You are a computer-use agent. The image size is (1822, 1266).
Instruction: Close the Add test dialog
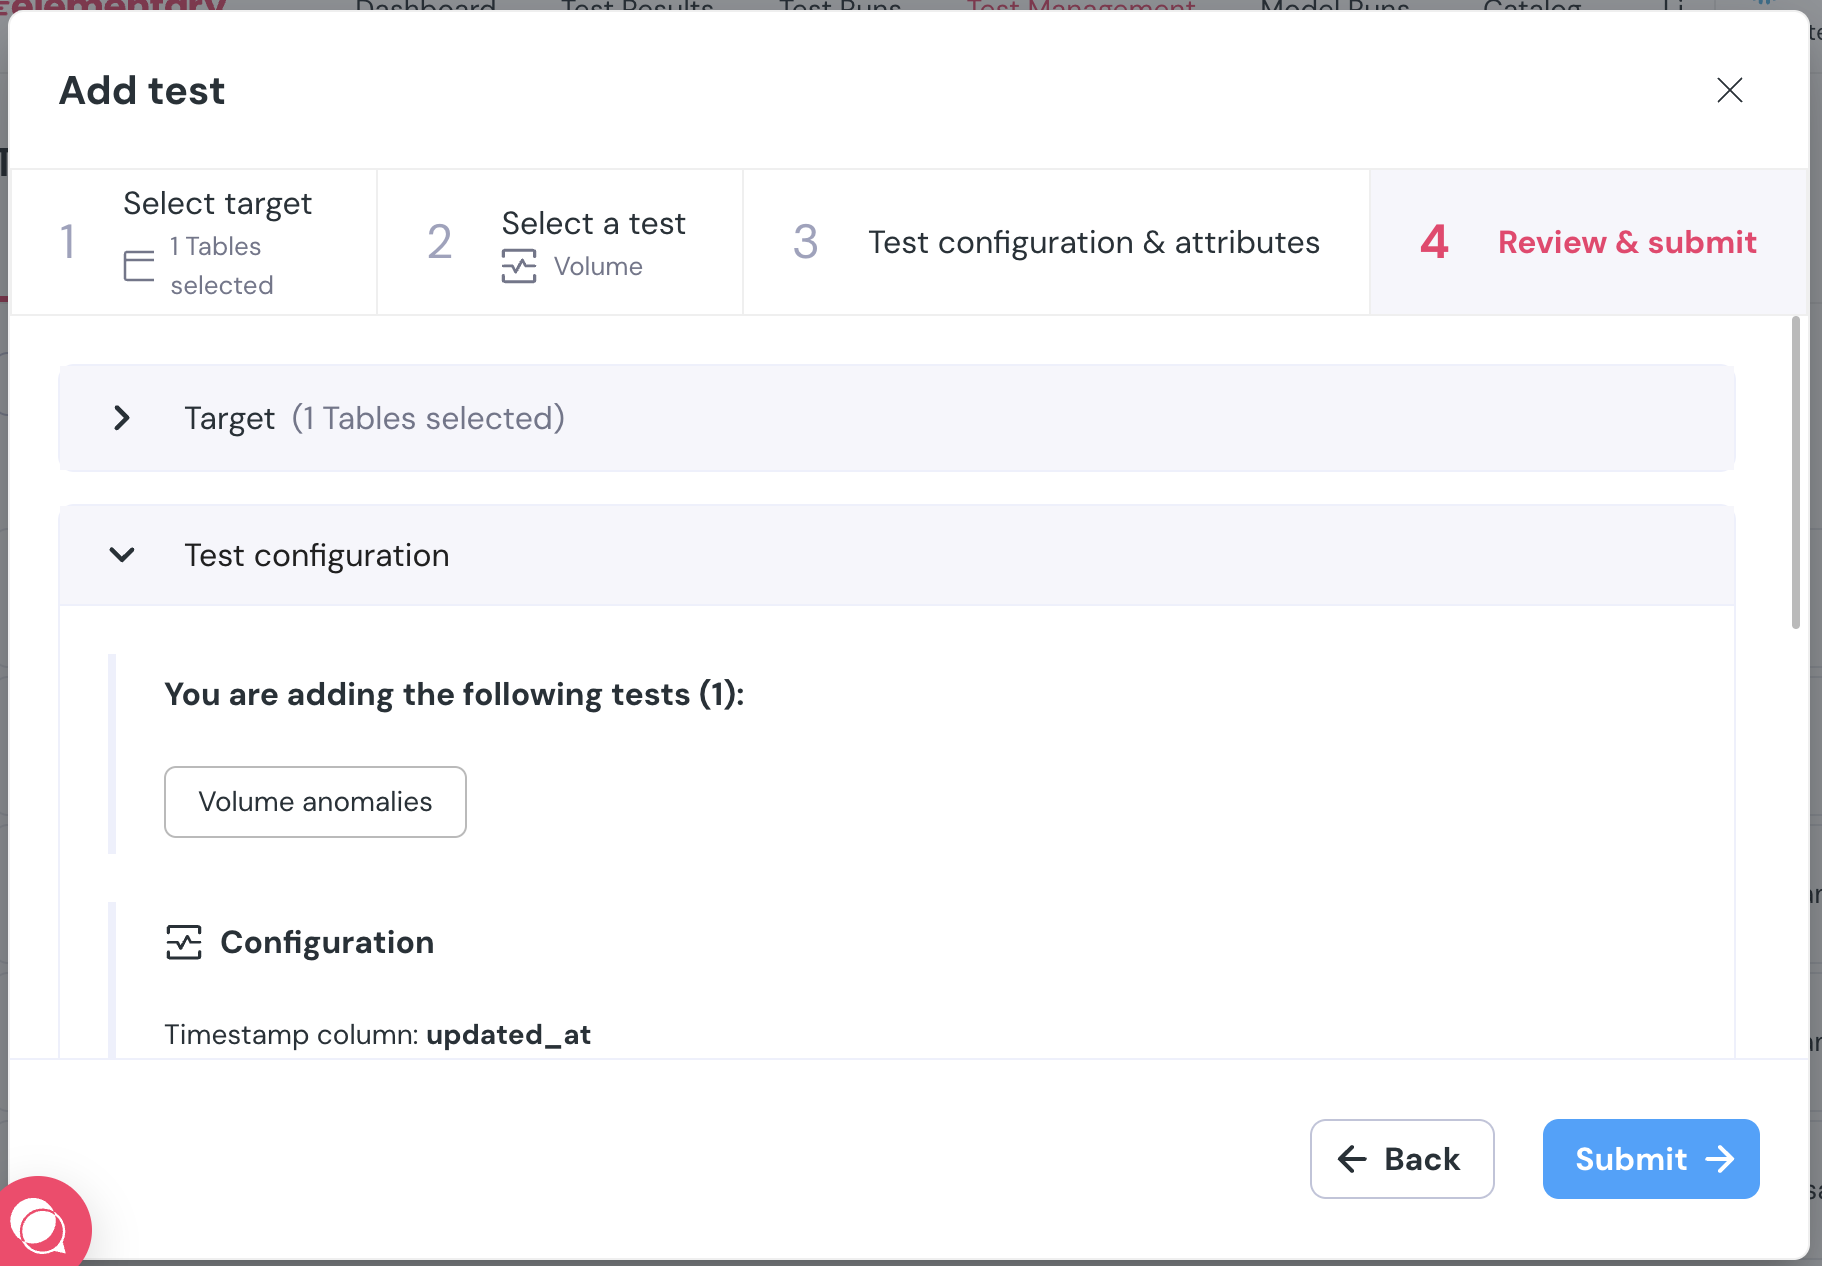click(1729, 90)
